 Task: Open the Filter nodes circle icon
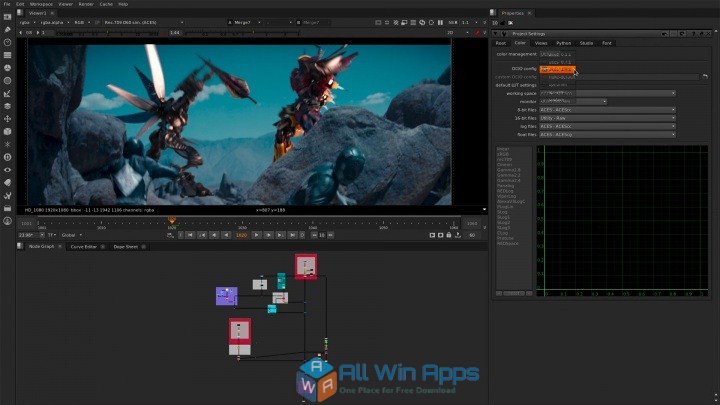(7, 81)
